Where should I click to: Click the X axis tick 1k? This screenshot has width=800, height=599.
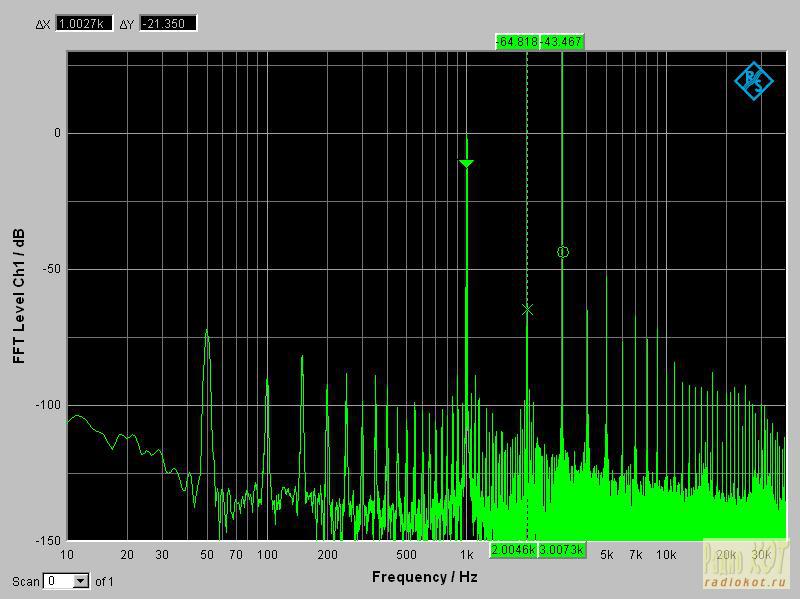tap(466, 555)
